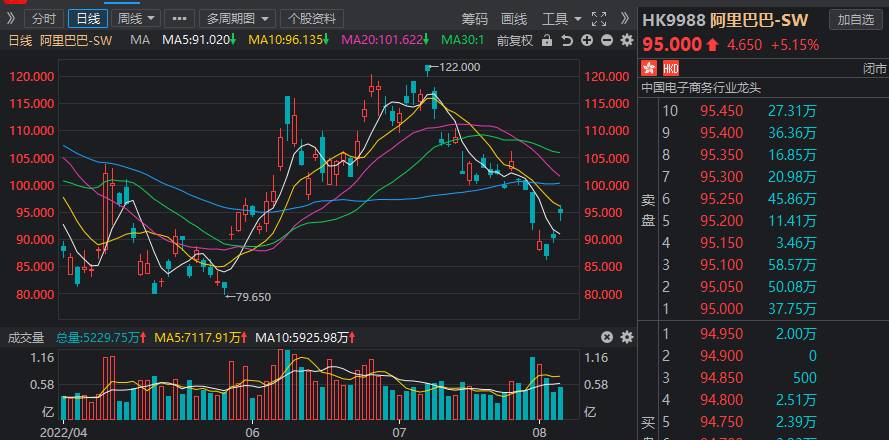Screen dimensions: 889x440
Task: Select ask level 10 price 95.450
Action: (721, 111)
